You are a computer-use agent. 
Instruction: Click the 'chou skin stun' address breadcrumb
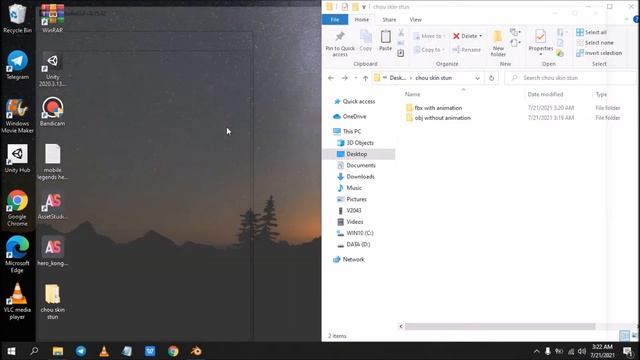tap(433, 78)
